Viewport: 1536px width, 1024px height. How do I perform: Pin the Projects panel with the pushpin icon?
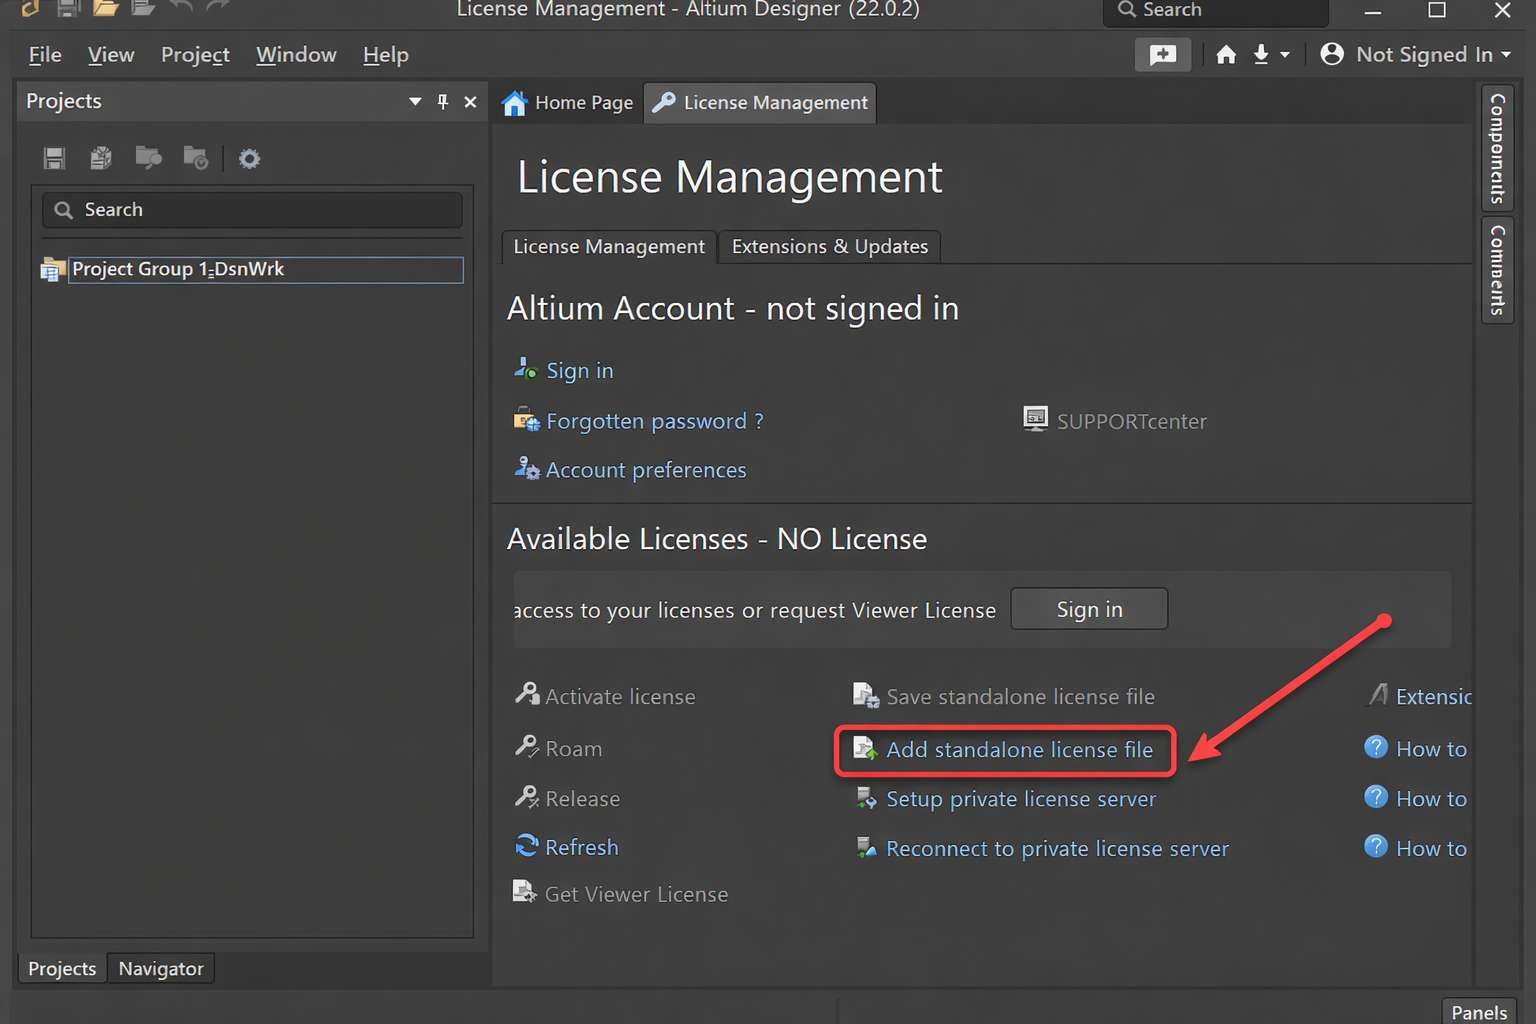[x=443, y=102]
